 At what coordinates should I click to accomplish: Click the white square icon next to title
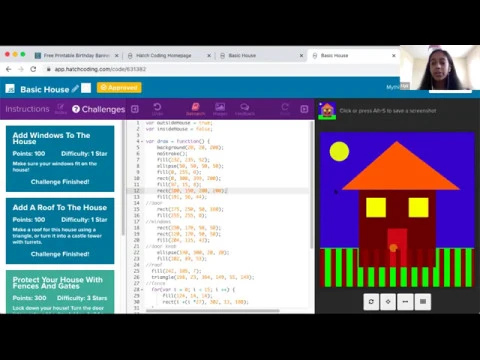[x=86, y=88]
